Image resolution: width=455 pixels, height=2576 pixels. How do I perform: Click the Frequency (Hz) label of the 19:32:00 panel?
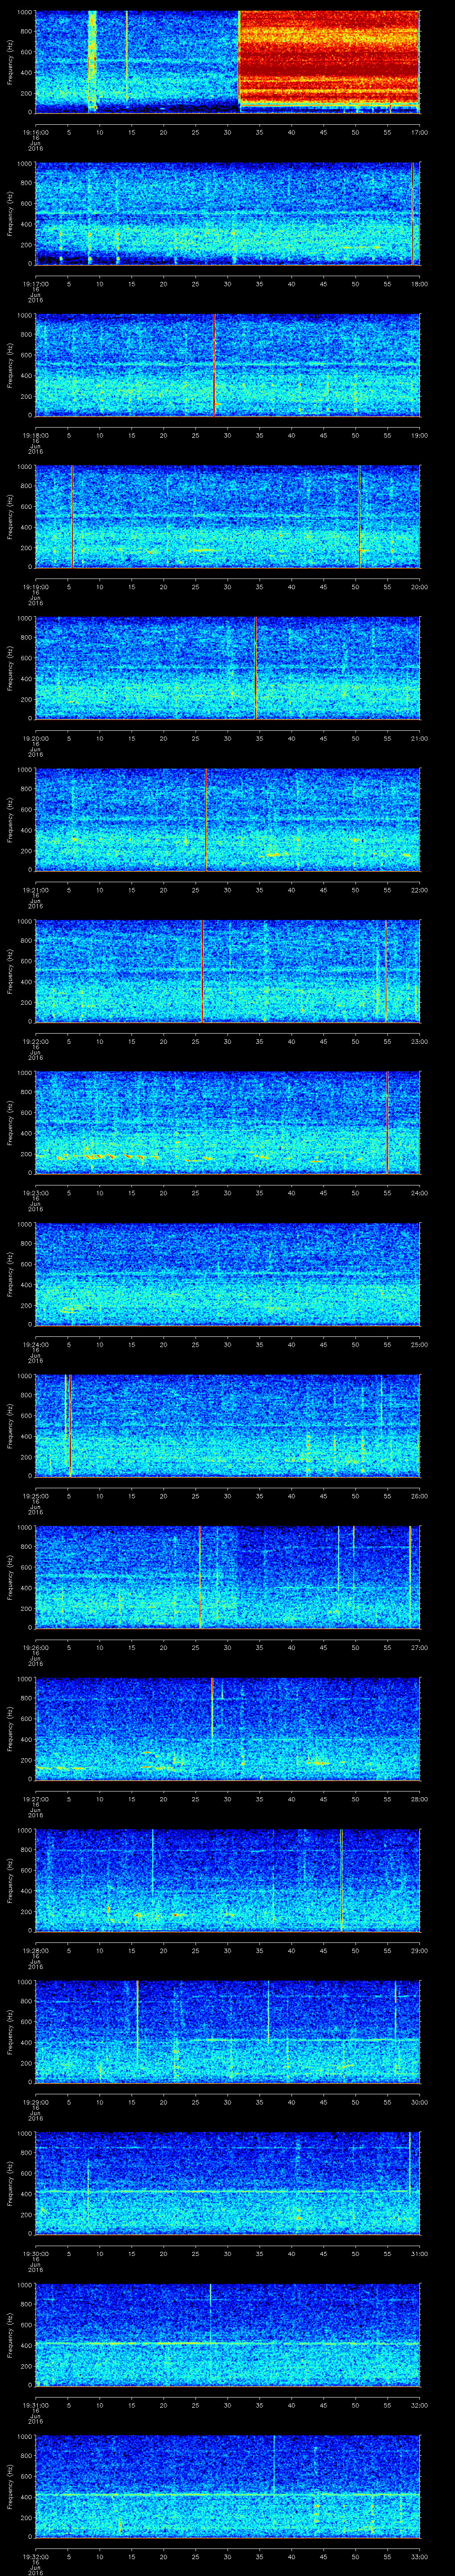tap(10, 2486)
